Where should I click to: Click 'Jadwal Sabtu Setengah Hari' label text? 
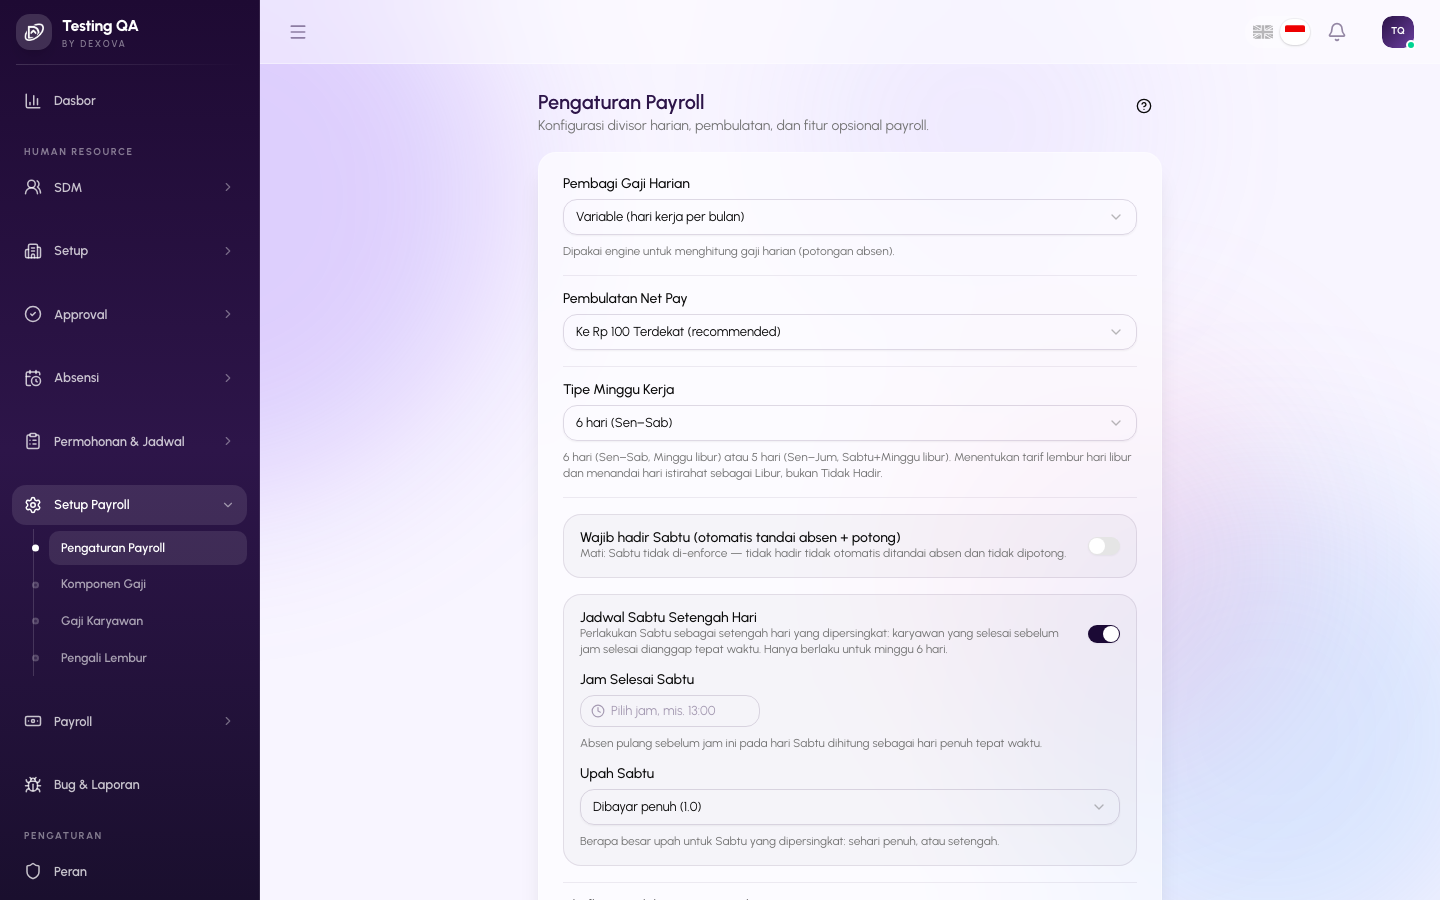[668, 617]
